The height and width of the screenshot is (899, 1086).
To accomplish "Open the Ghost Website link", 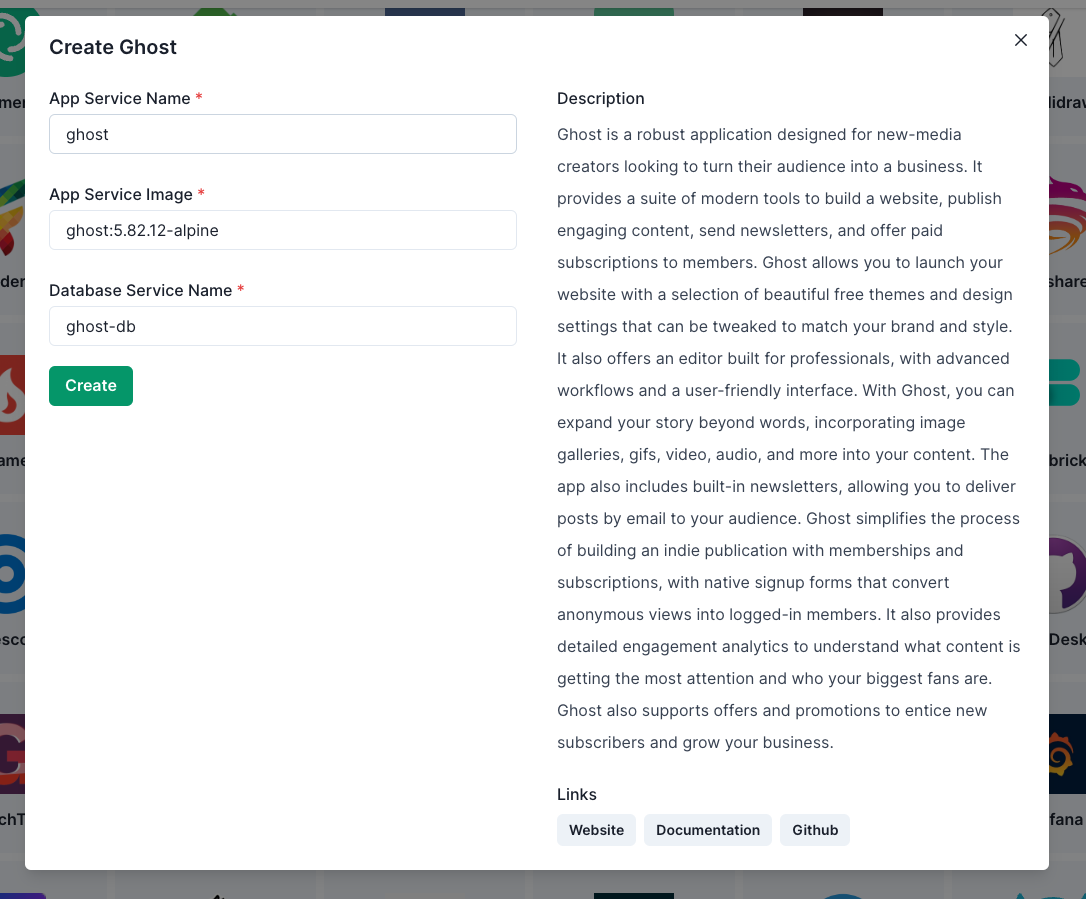I will 596,830.
